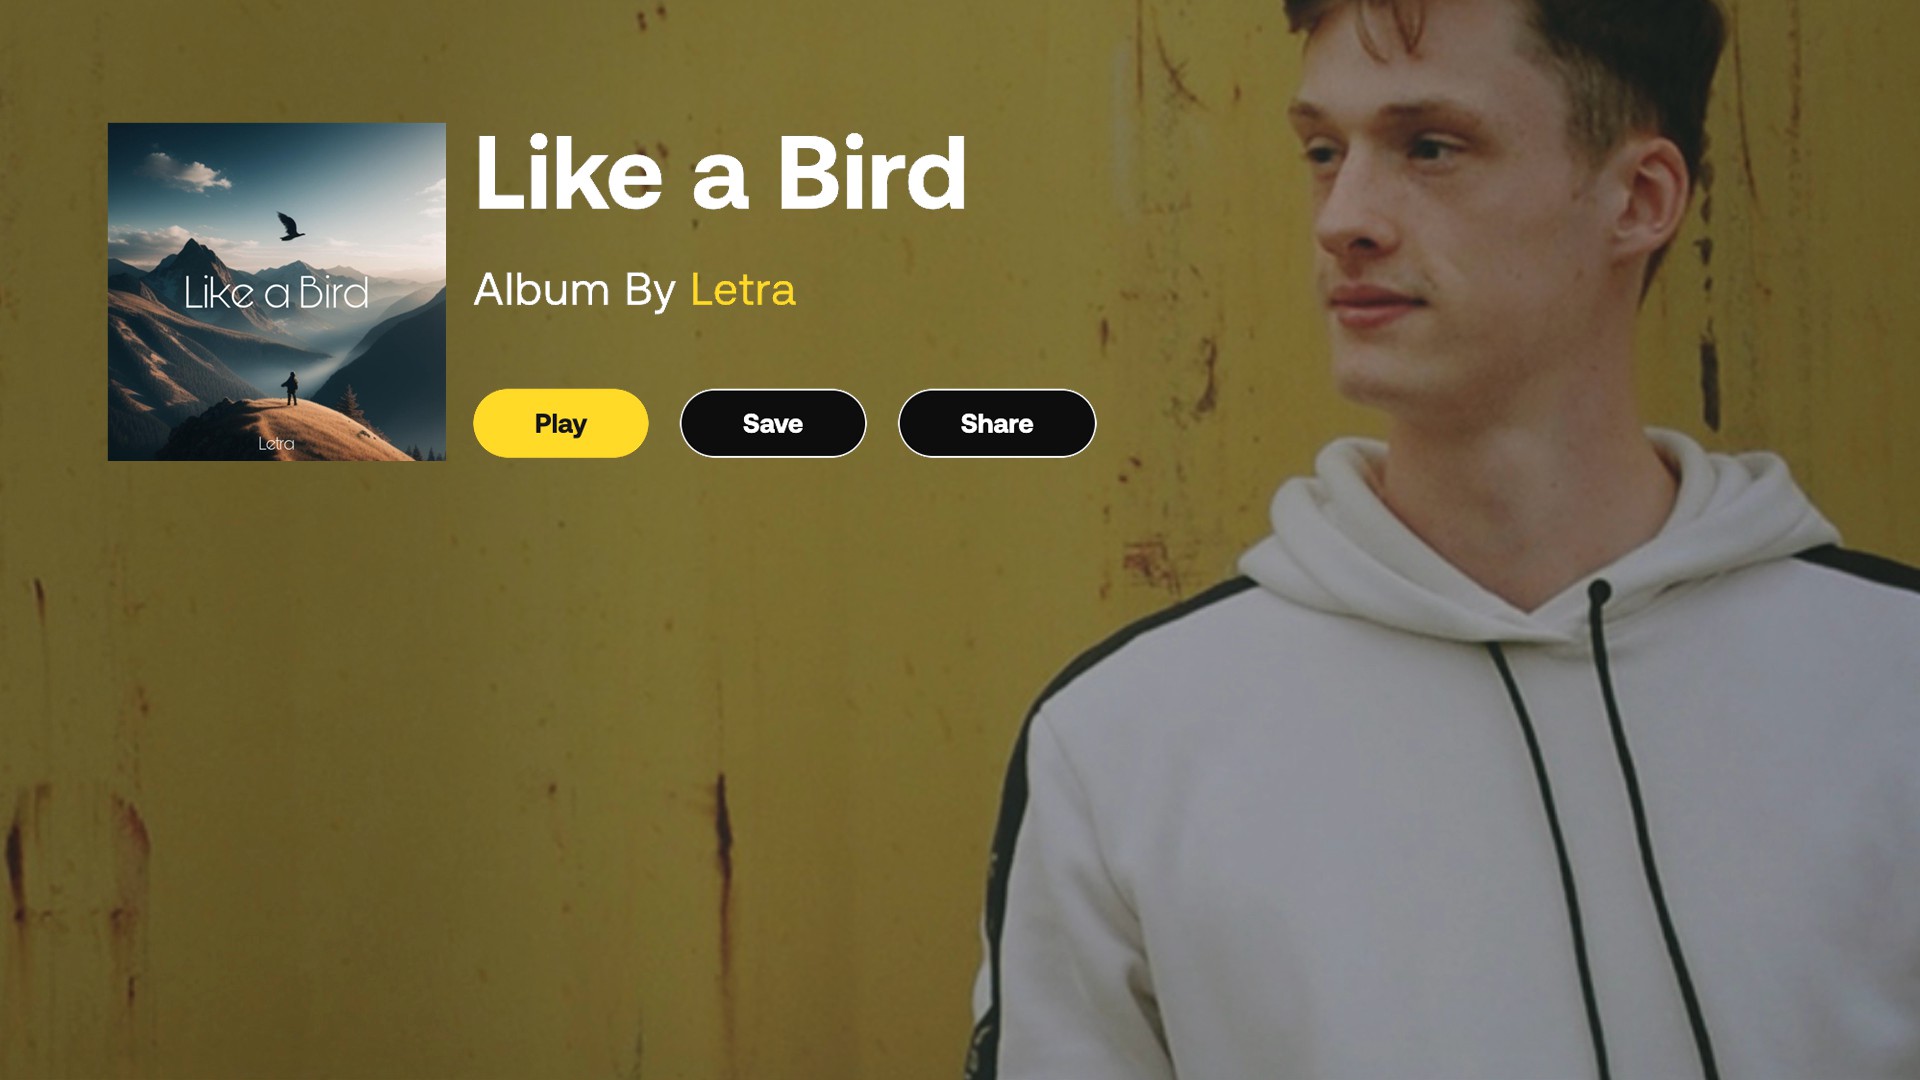The height and width of the screenshot is (1080, 1920).
Task: Select the large Like a Bird heading
Action: (x=720, y=174)
